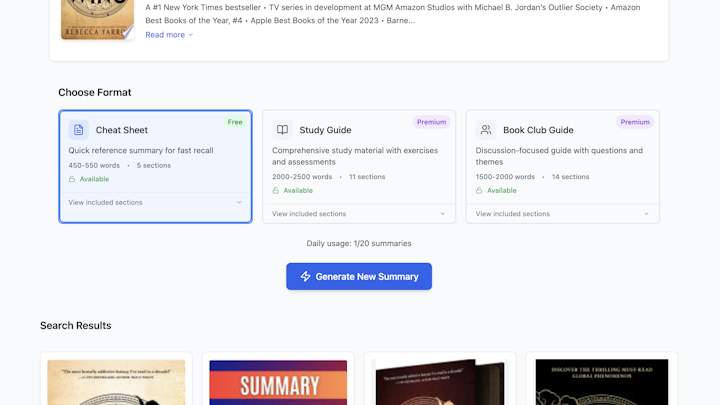Image resolution: width=720 pixels, height=405 pixels.
Task: Select the Book Club Guide format card
Action: pos(562,166)
